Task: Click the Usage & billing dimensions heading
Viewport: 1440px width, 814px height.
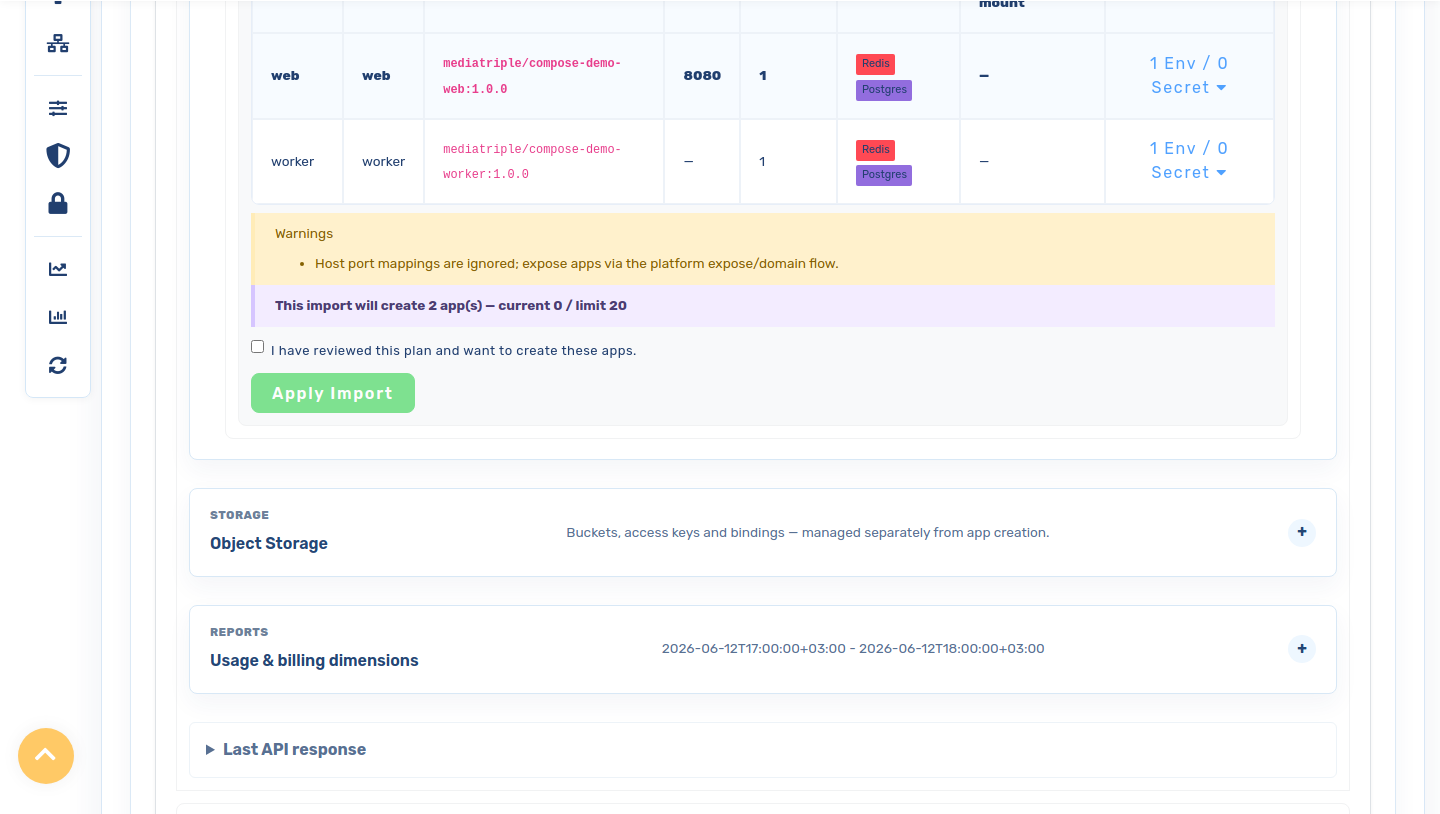Action: click(314, 660)
